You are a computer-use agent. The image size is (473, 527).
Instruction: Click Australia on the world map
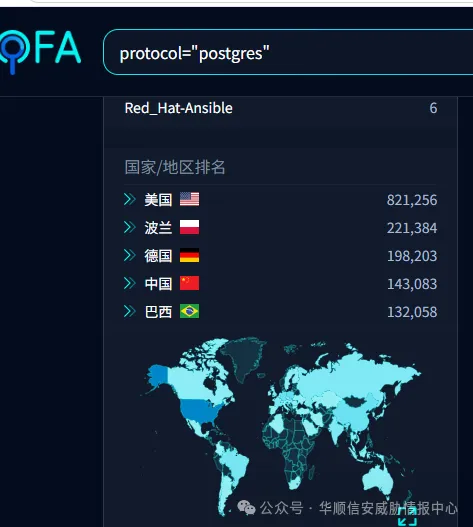(379, 480)
